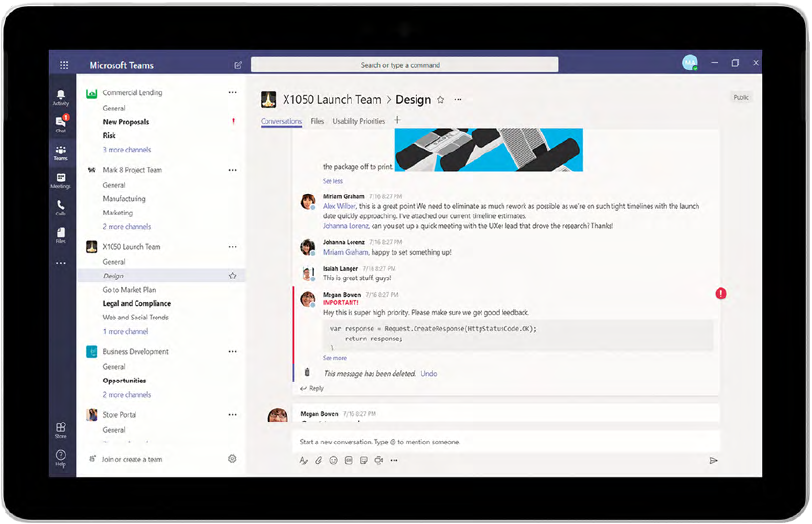
Task: Open the emoji picker
Action: [x=334, y=460]
